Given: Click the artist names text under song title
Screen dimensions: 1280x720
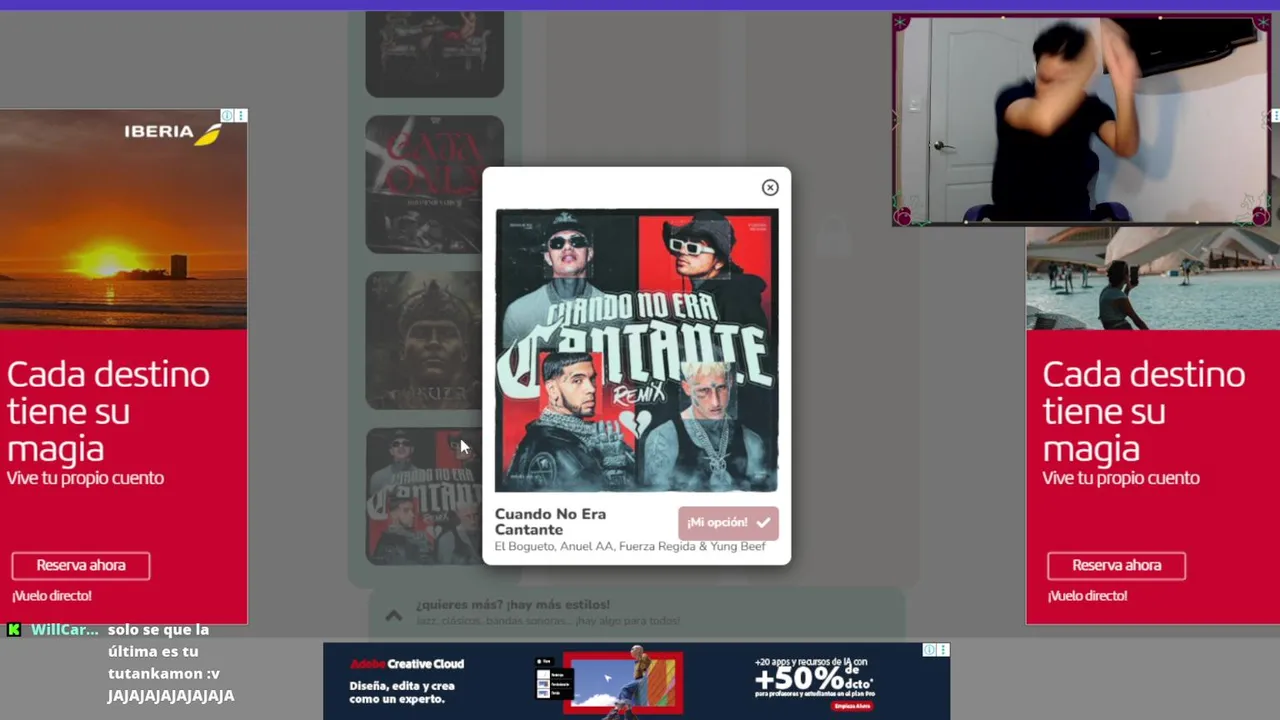Looking at the screenshot, I should [x=630, y=547].
